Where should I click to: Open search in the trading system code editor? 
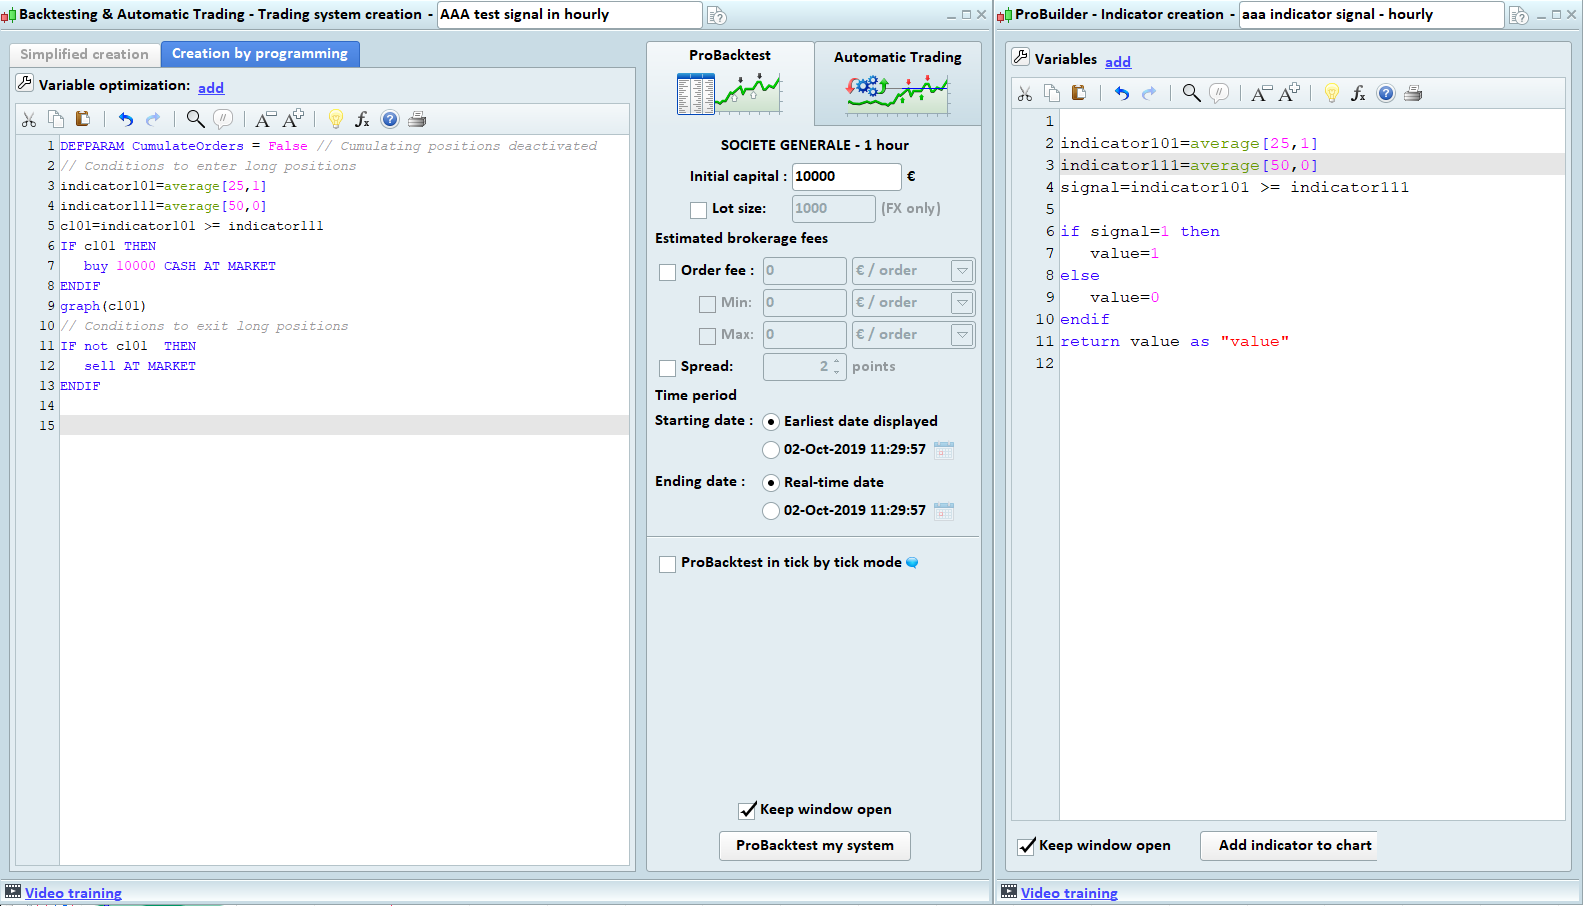click(x=195, y=120)
